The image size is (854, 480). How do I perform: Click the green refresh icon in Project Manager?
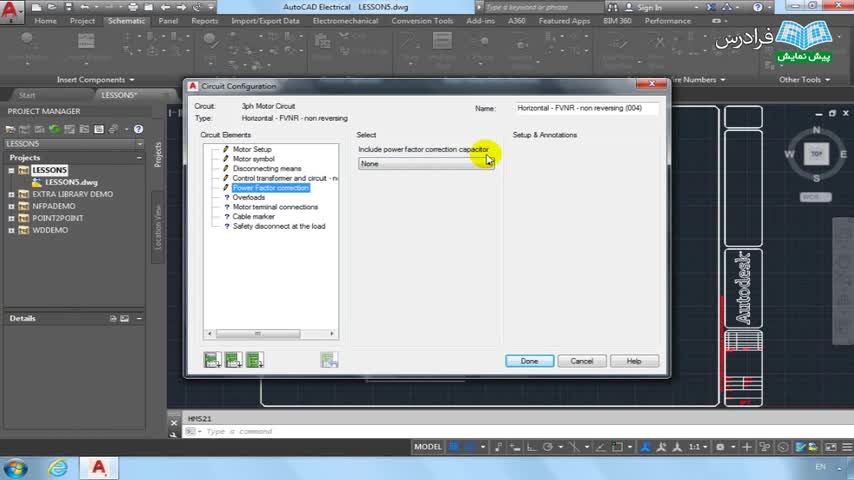(54, 129)
